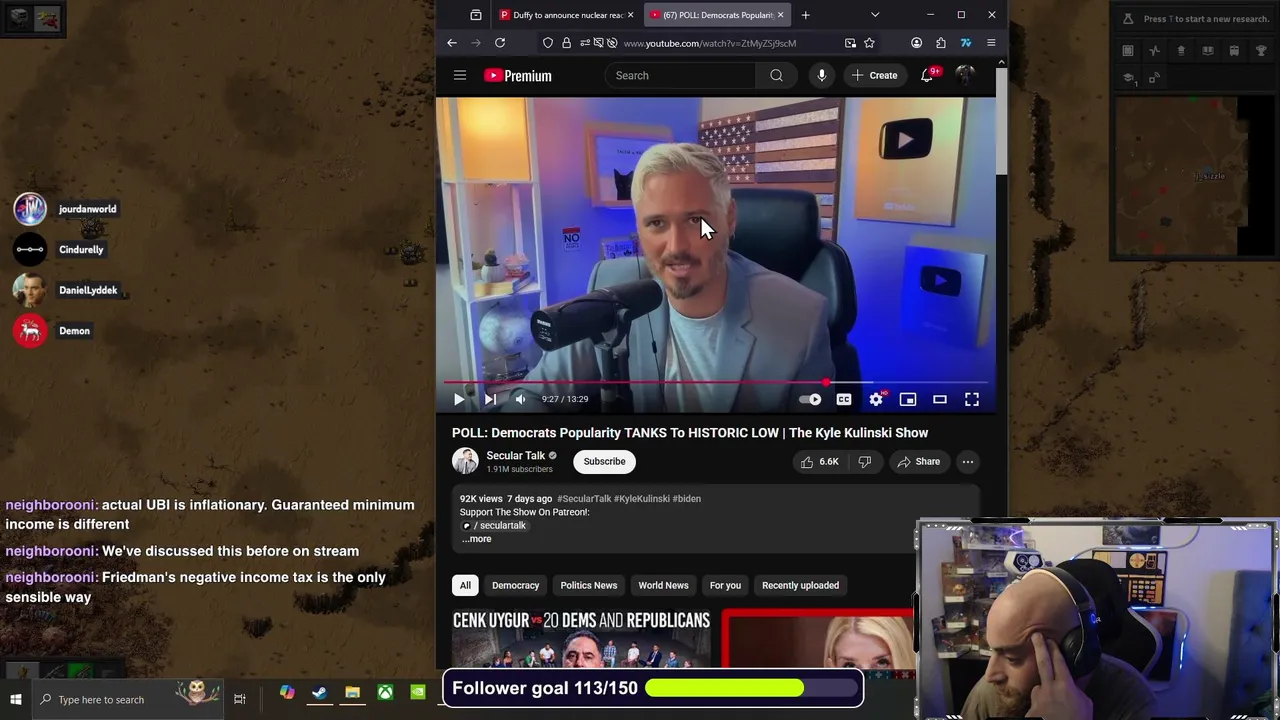This screenshot has width=1280, height=720.
Task: Click the tracking protection shield icon
Action: coord(548,43)
